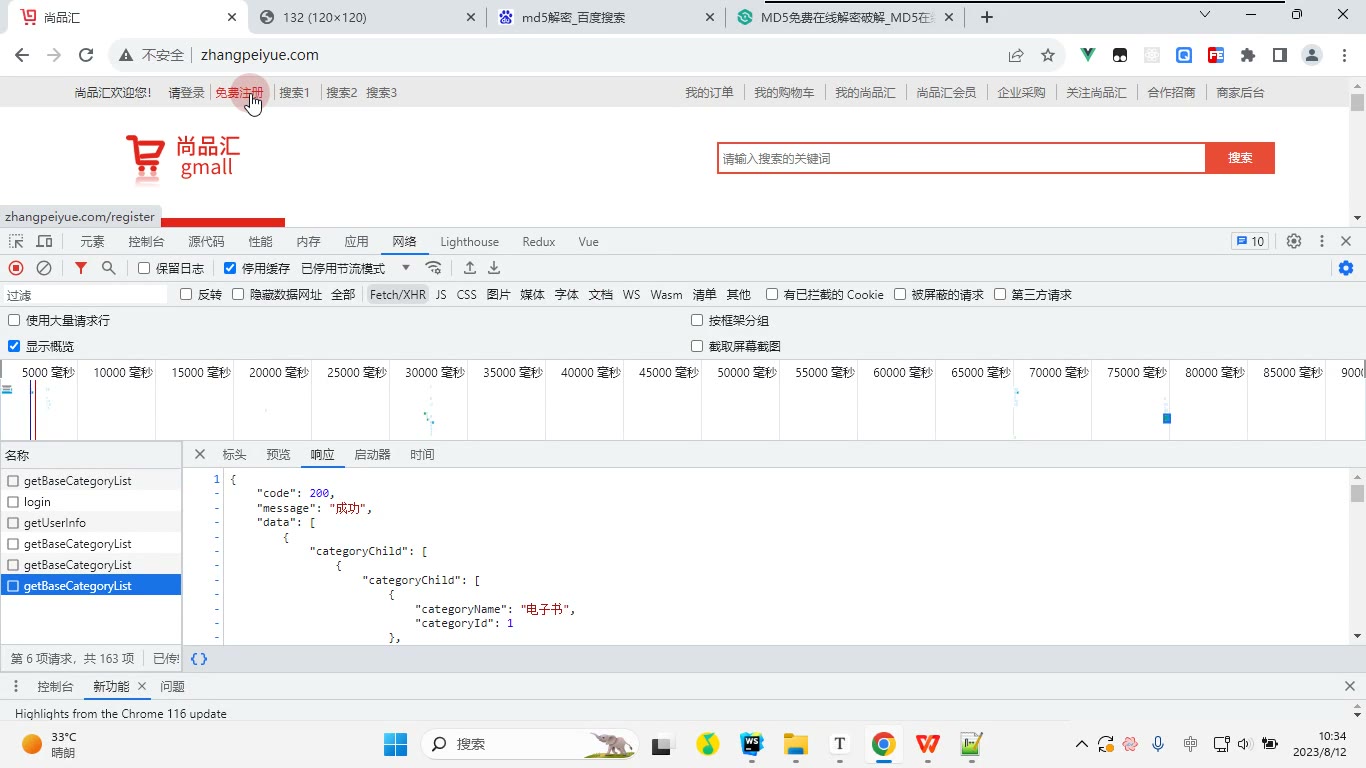1366x768 pixels.
Task: Open the 请登录 link
Action: pos(186,93)
